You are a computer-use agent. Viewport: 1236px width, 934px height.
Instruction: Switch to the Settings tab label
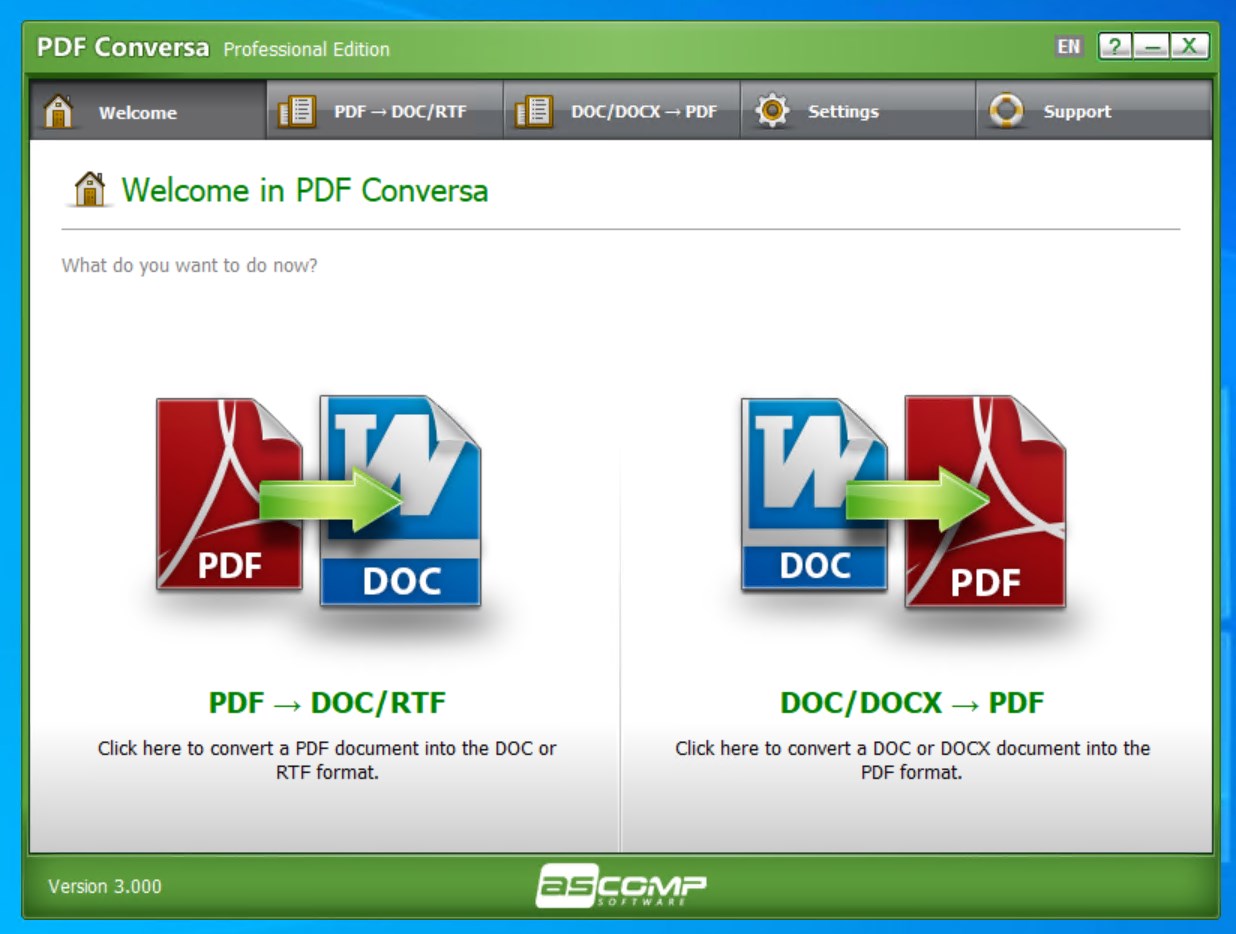843,112
